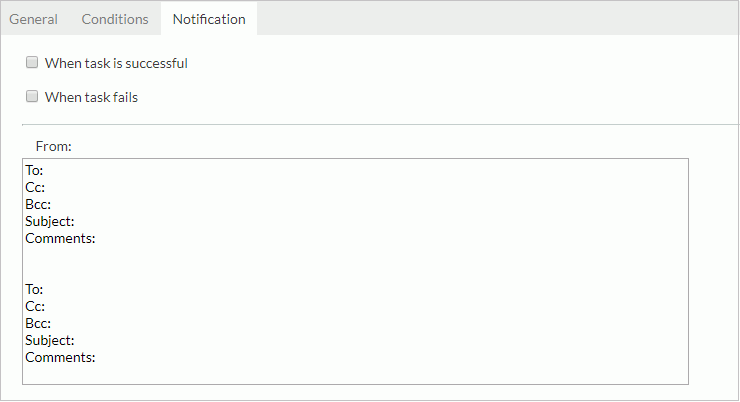Click the upper To: line
The height and width of the screenshot is (402, 740).
point(36,170)
